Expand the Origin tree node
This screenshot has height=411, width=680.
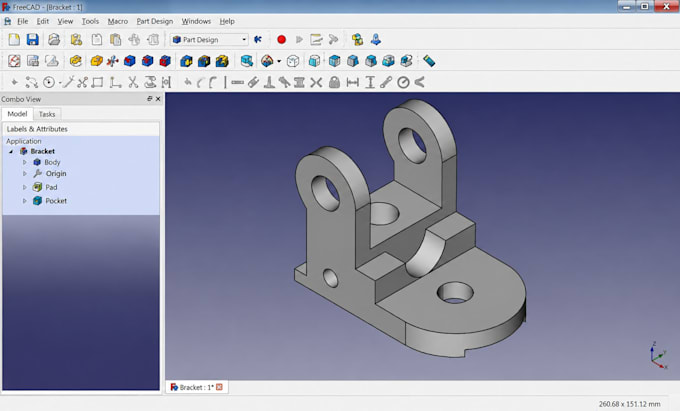(25, 173)
